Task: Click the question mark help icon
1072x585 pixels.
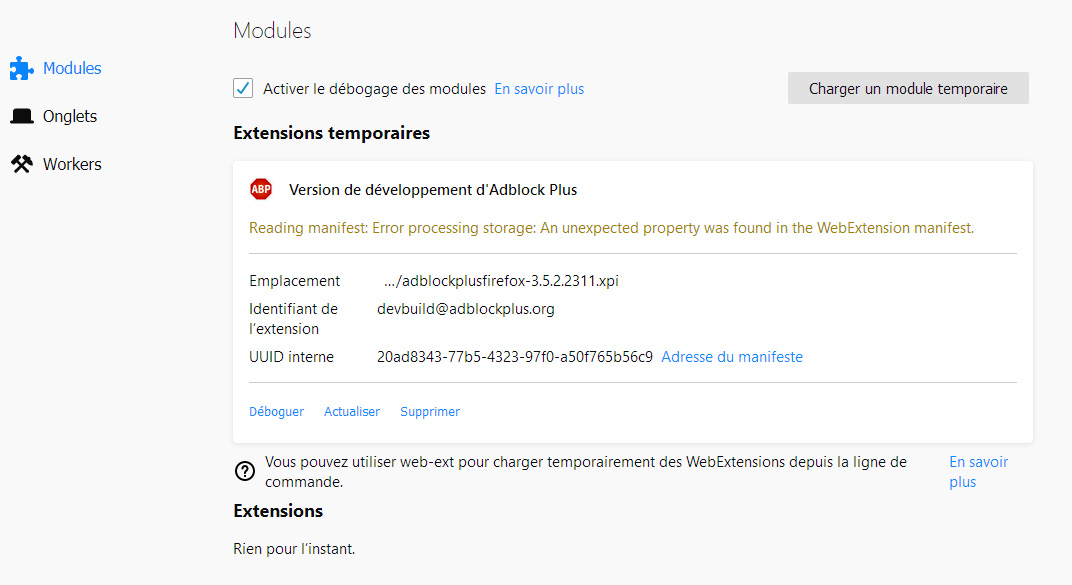Action: [244, 471]
